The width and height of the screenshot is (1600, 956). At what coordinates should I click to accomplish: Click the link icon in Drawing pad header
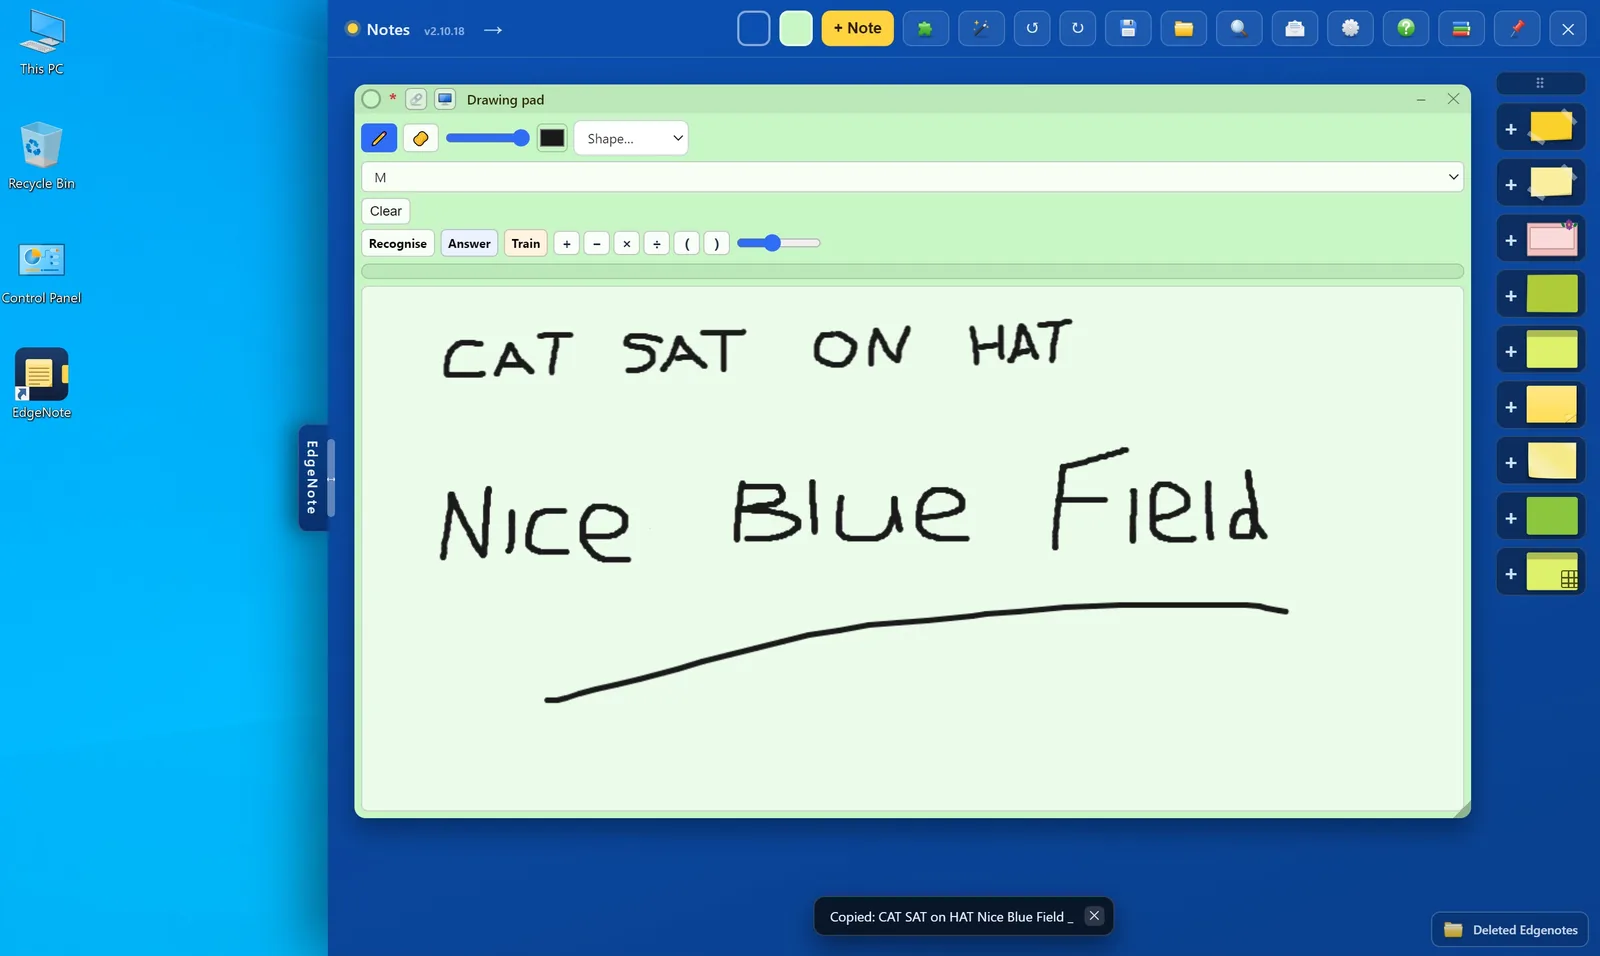click(417, 99)
